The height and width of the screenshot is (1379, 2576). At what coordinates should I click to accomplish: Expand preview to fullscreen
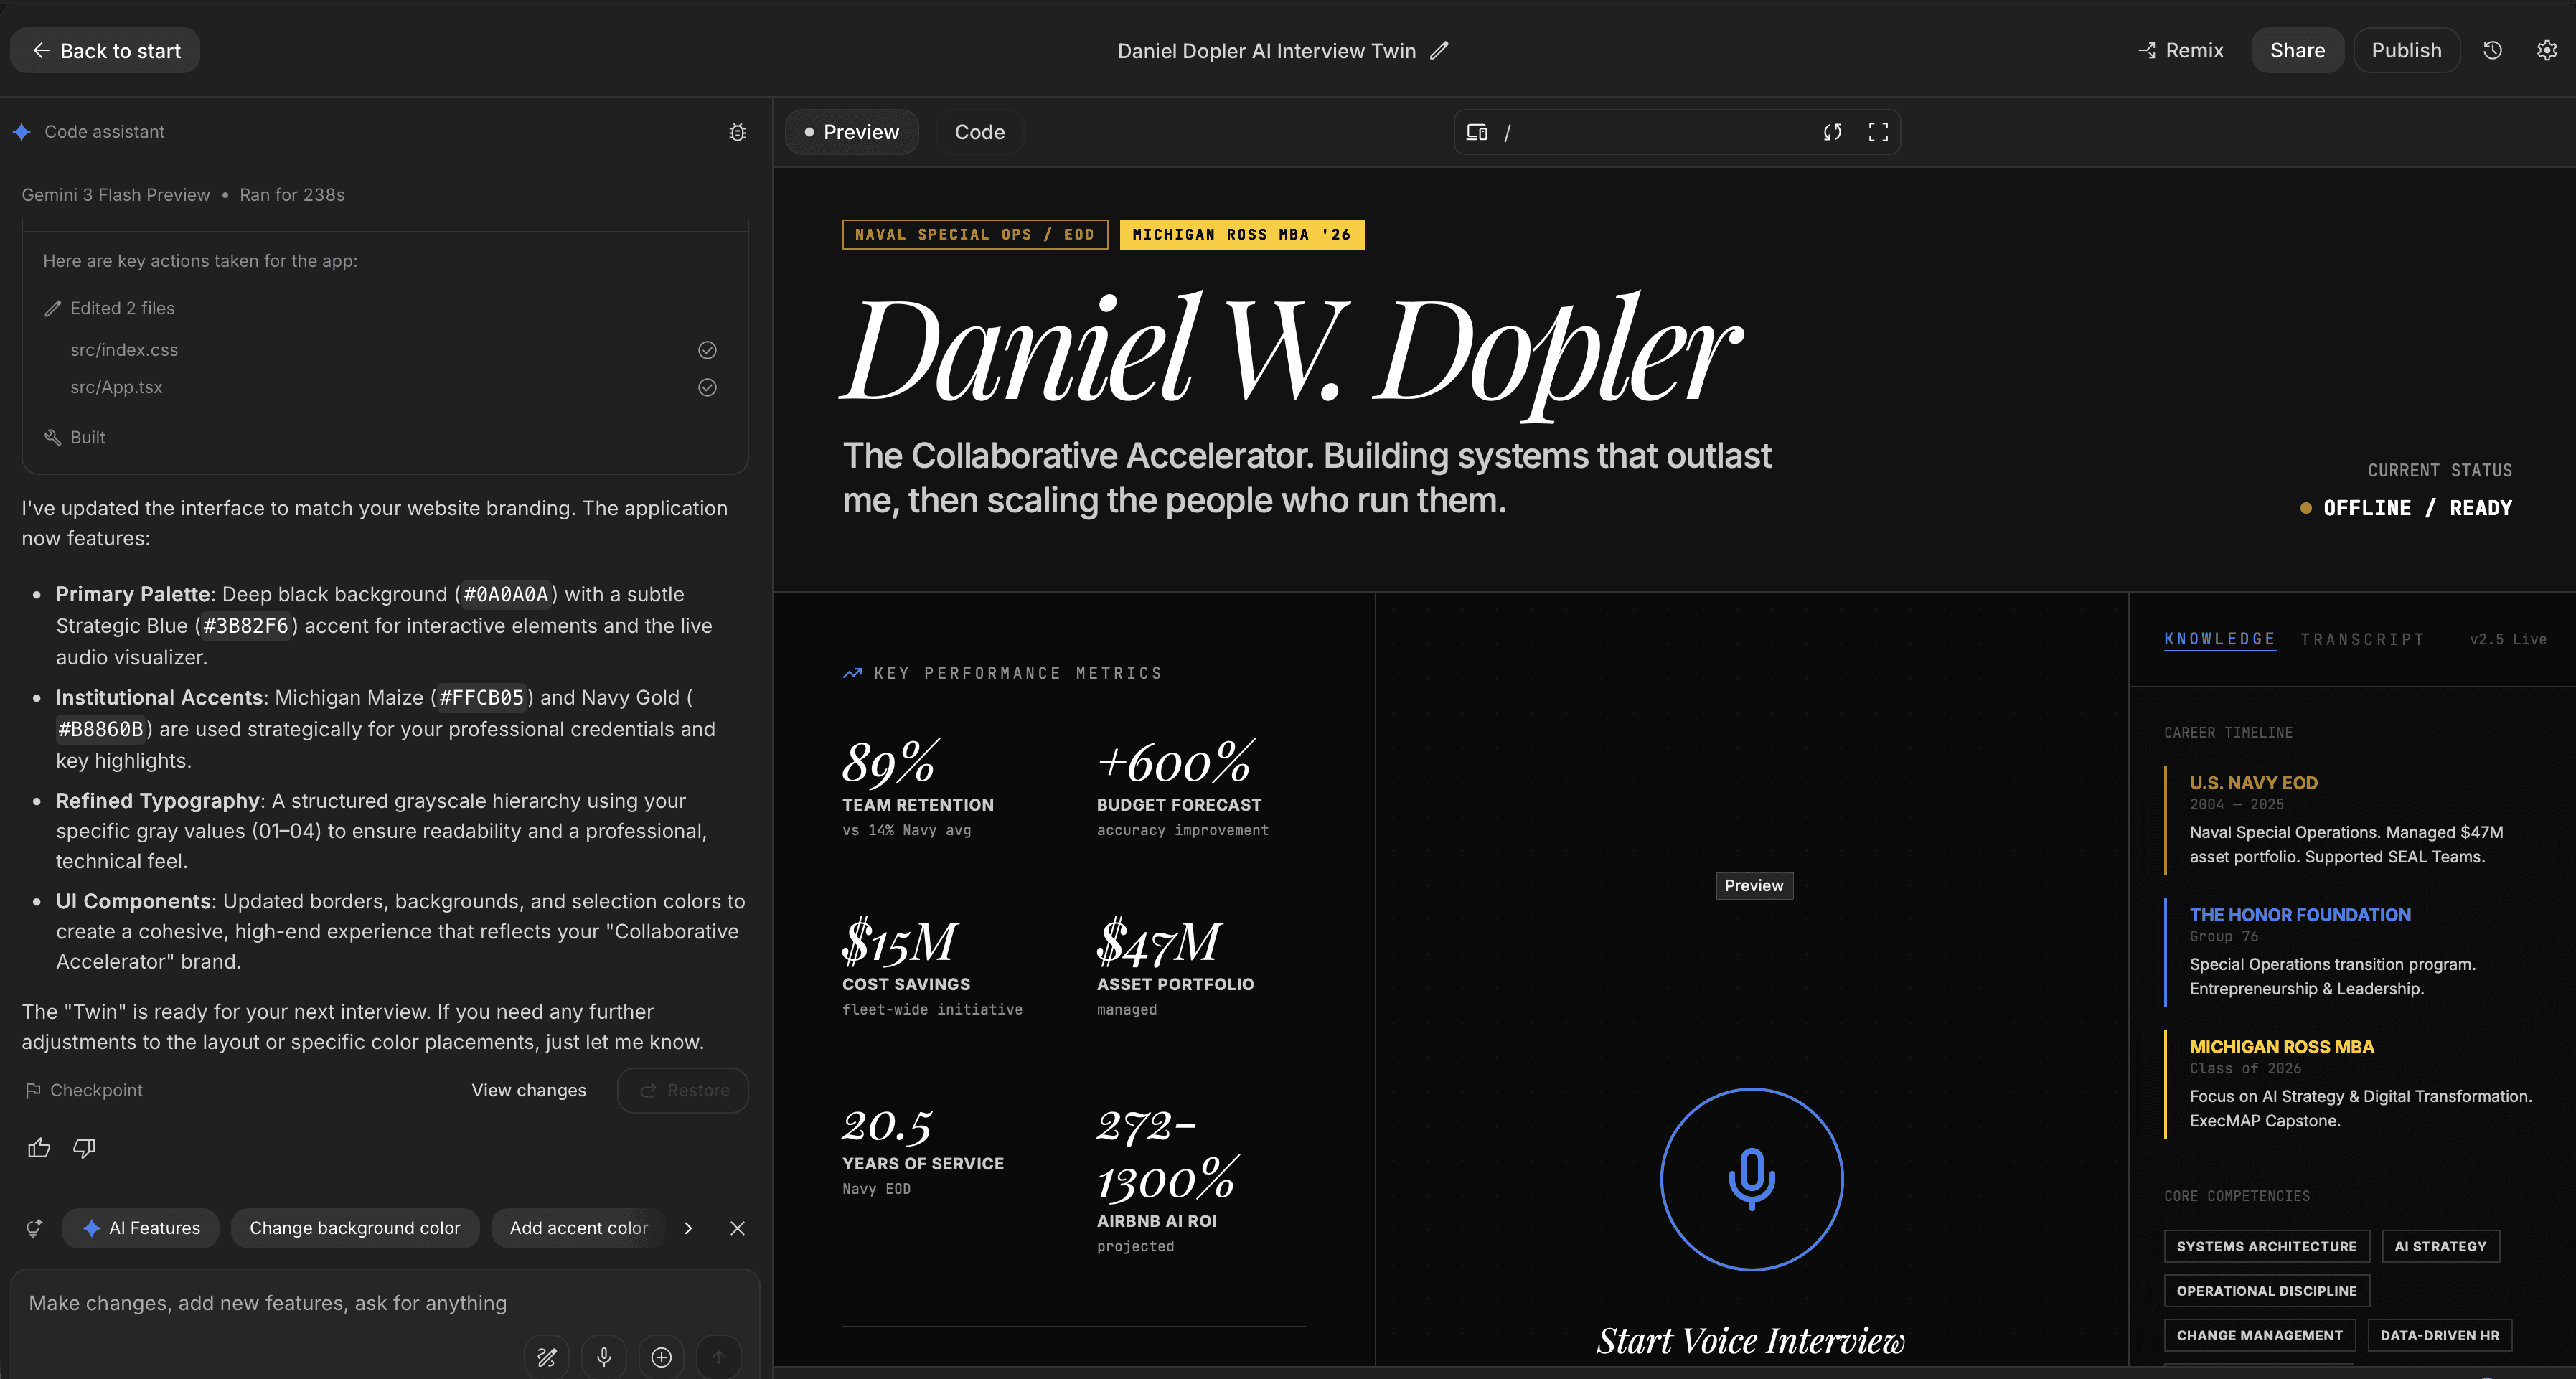(1877, 131)
